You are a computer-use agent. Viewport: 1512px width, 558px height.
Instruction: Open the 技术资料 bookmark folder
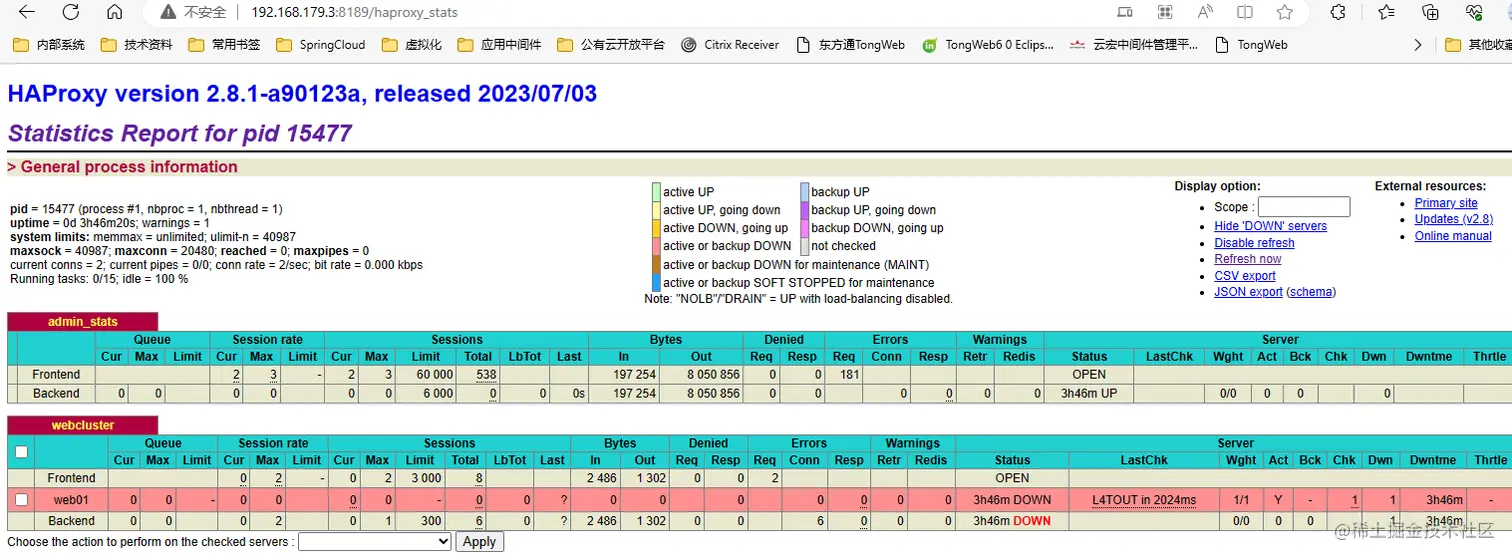pos(137,45)
